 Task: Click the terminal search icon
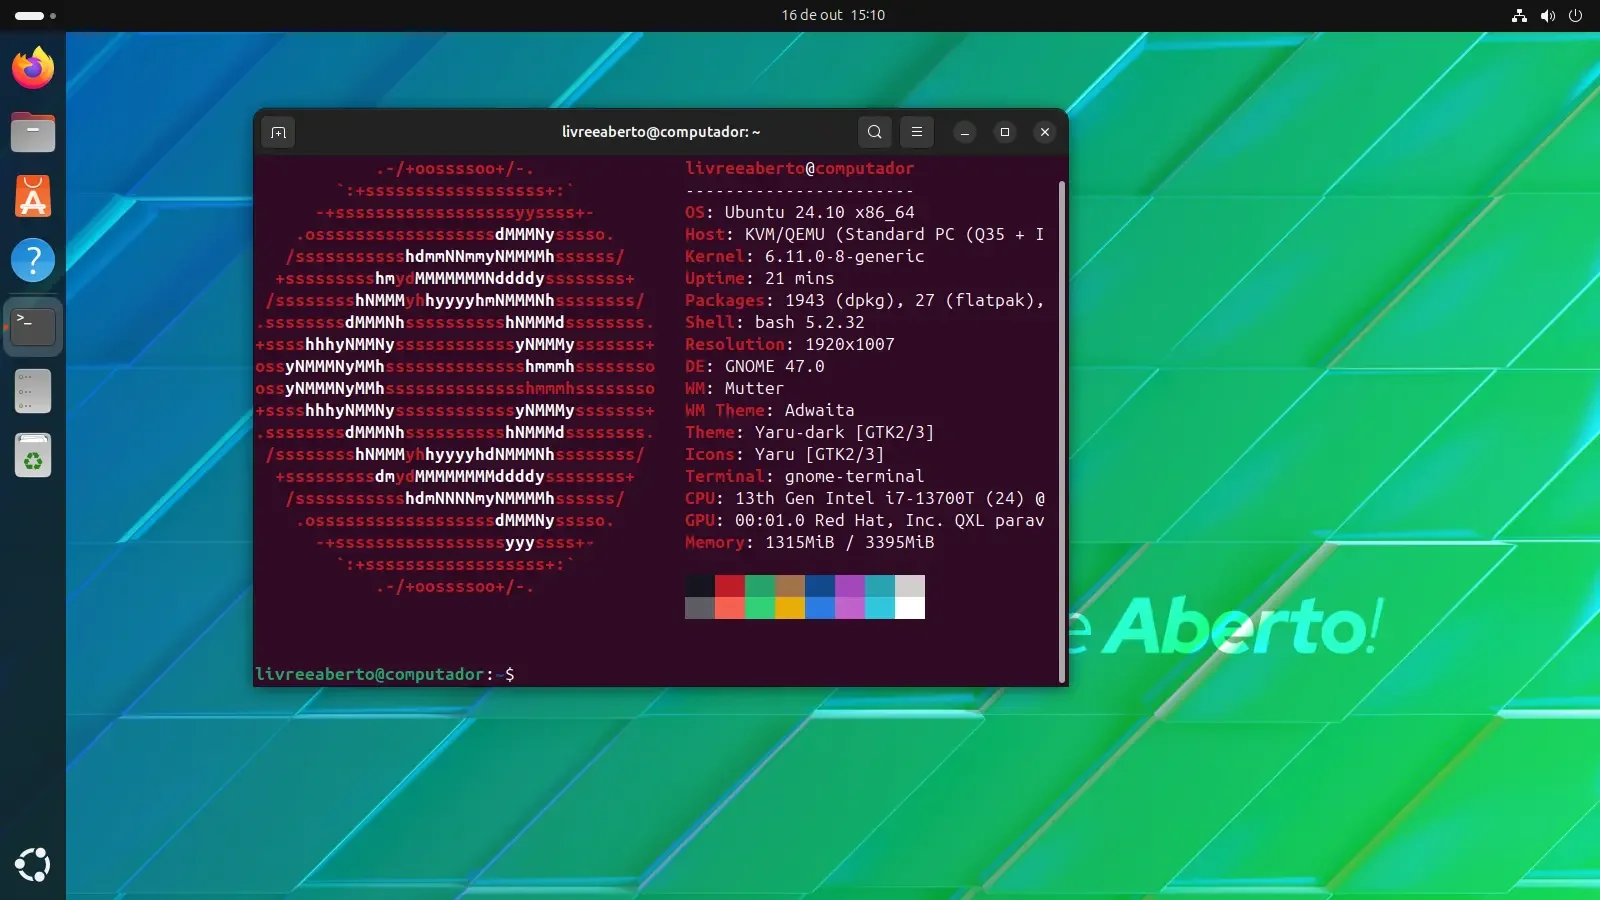[x=875, y=132]
